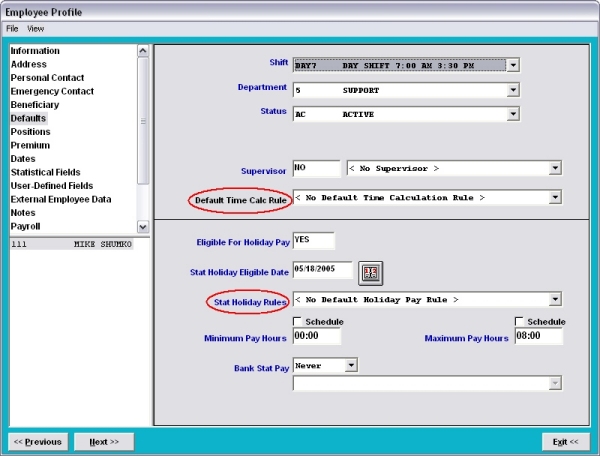Tick the Schedule checkbox above Minimum Pay Hours
This screenshot has height=456, width=600.
coord(297,321)
